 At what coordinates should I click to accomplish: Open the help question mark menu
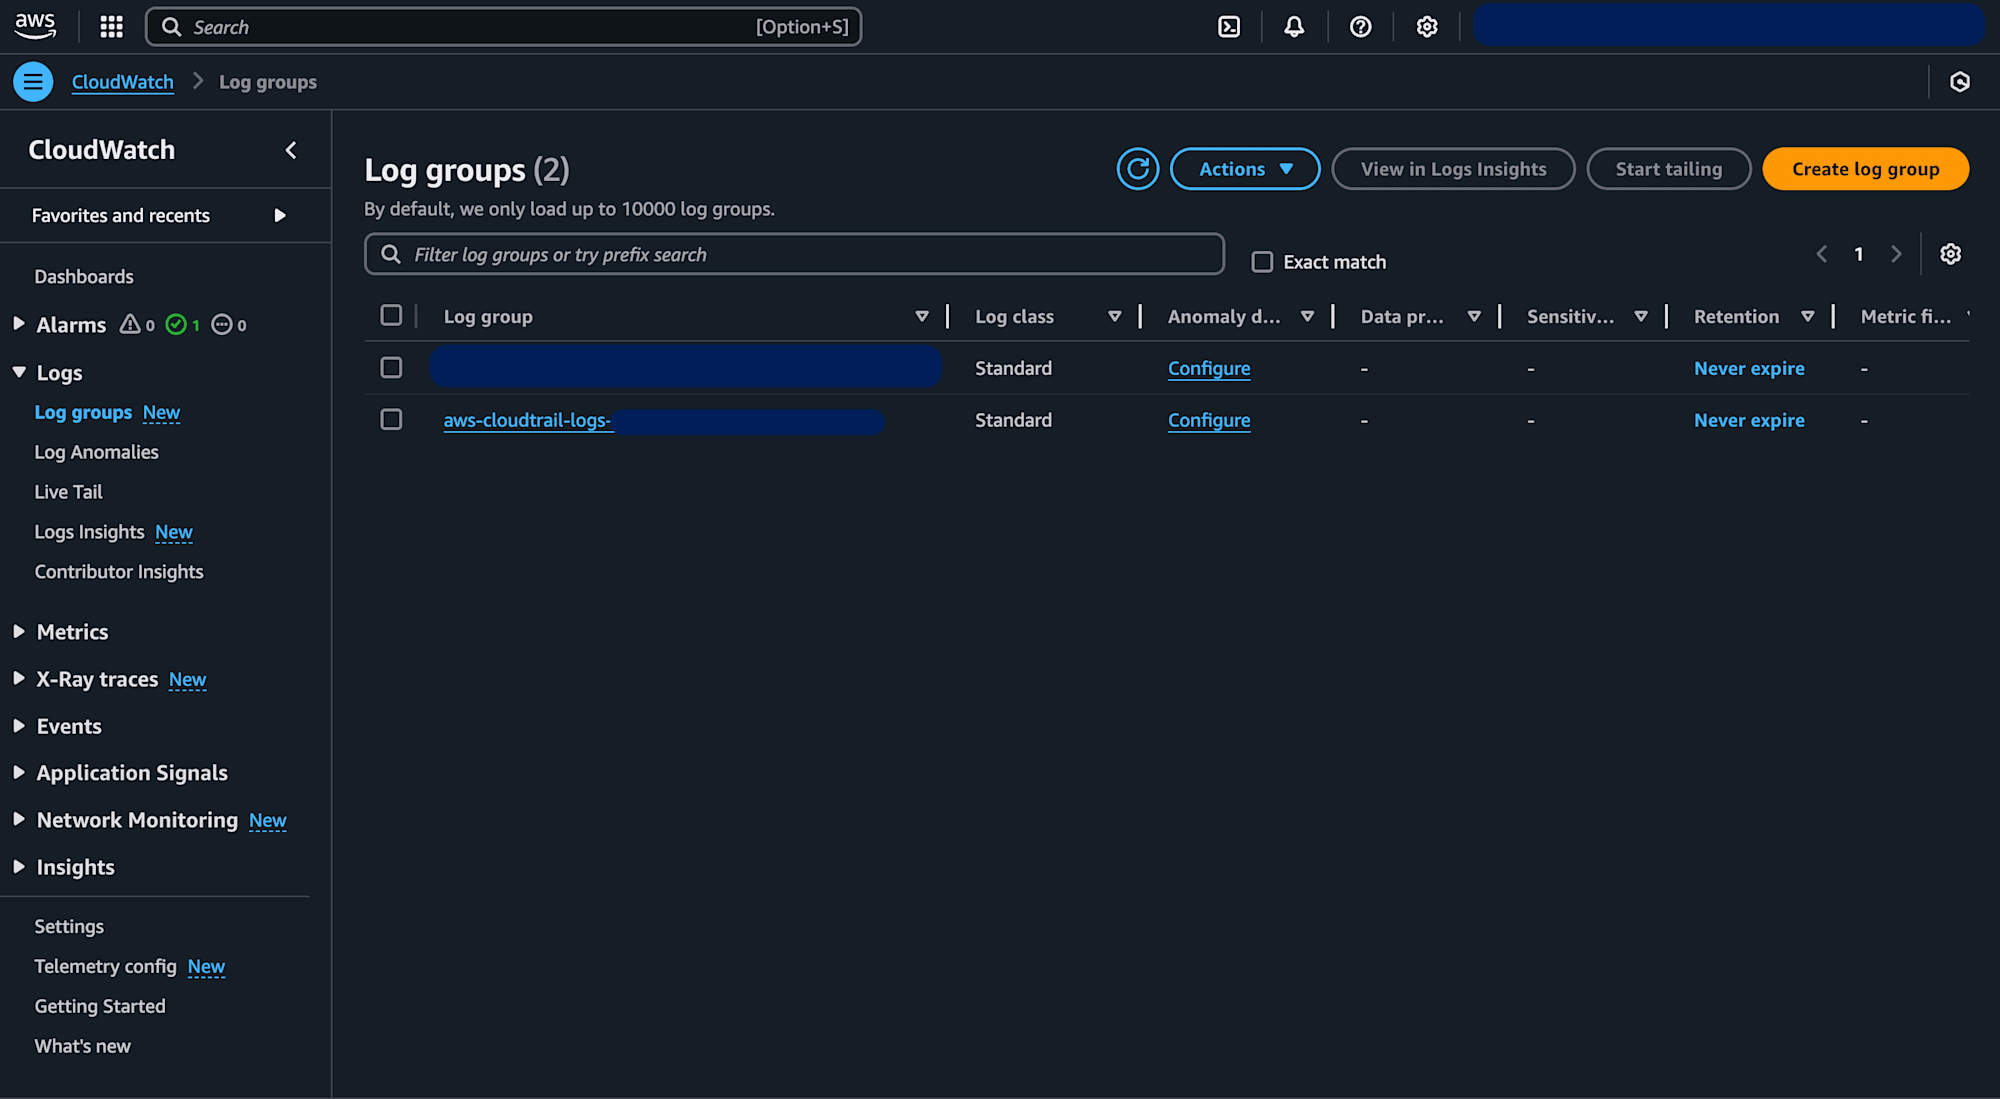pyautogui.click(x=1360, y=27)
